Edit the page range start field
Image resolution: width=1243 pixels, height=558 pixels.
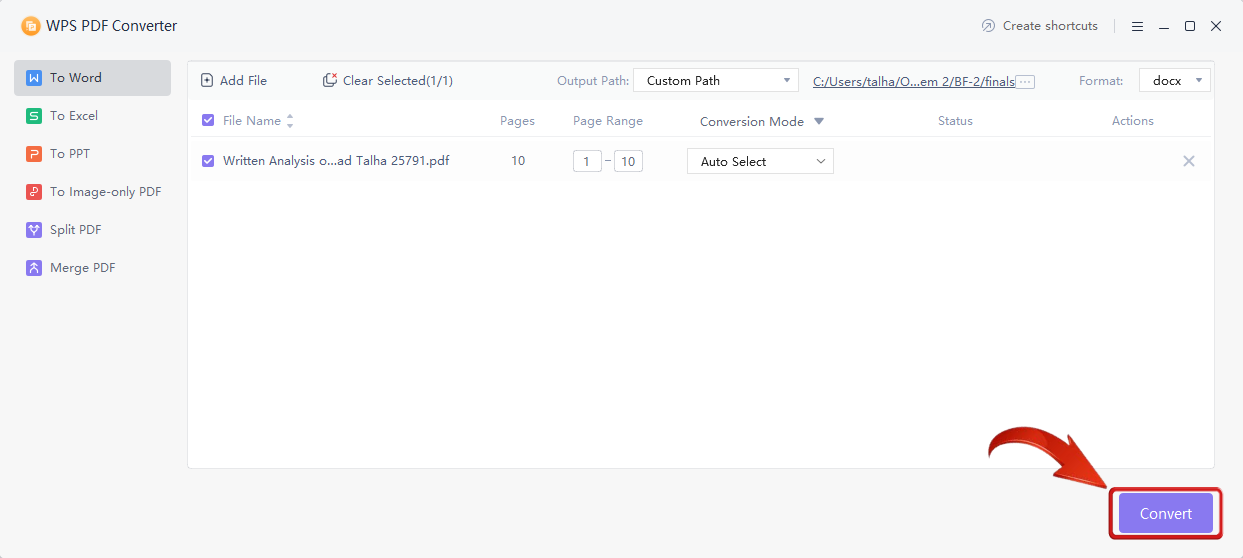(587, 161)
